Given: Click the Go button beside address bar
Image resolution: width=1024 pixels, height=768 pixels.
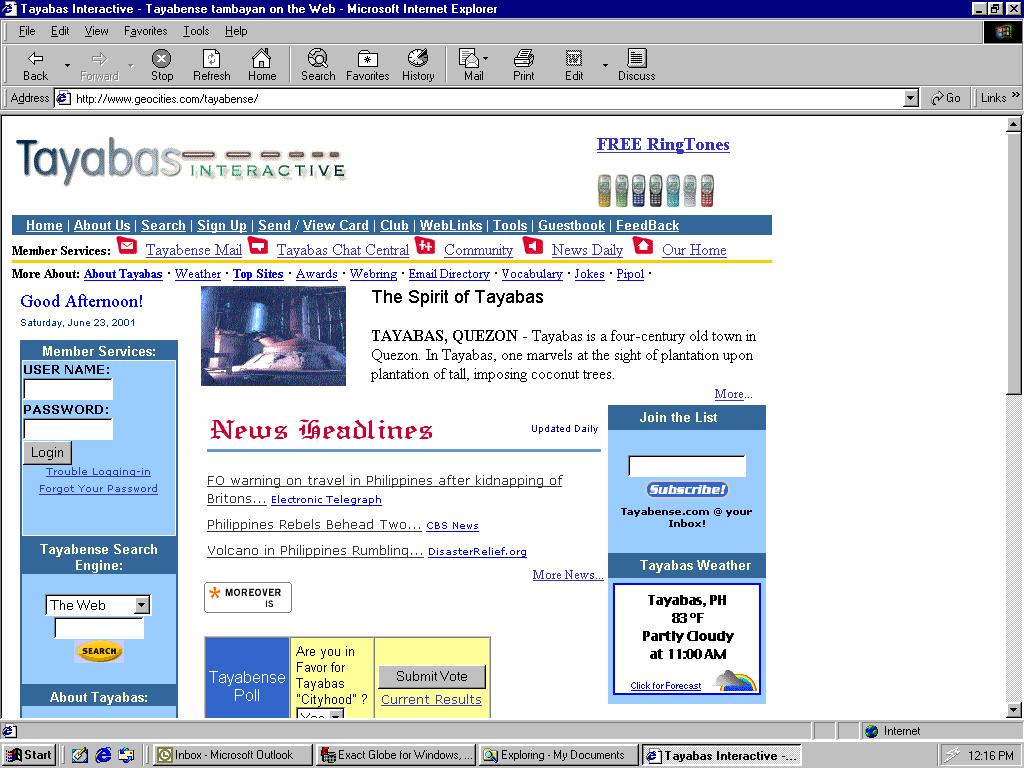Looking at the screenshot, I should [945, 98].
